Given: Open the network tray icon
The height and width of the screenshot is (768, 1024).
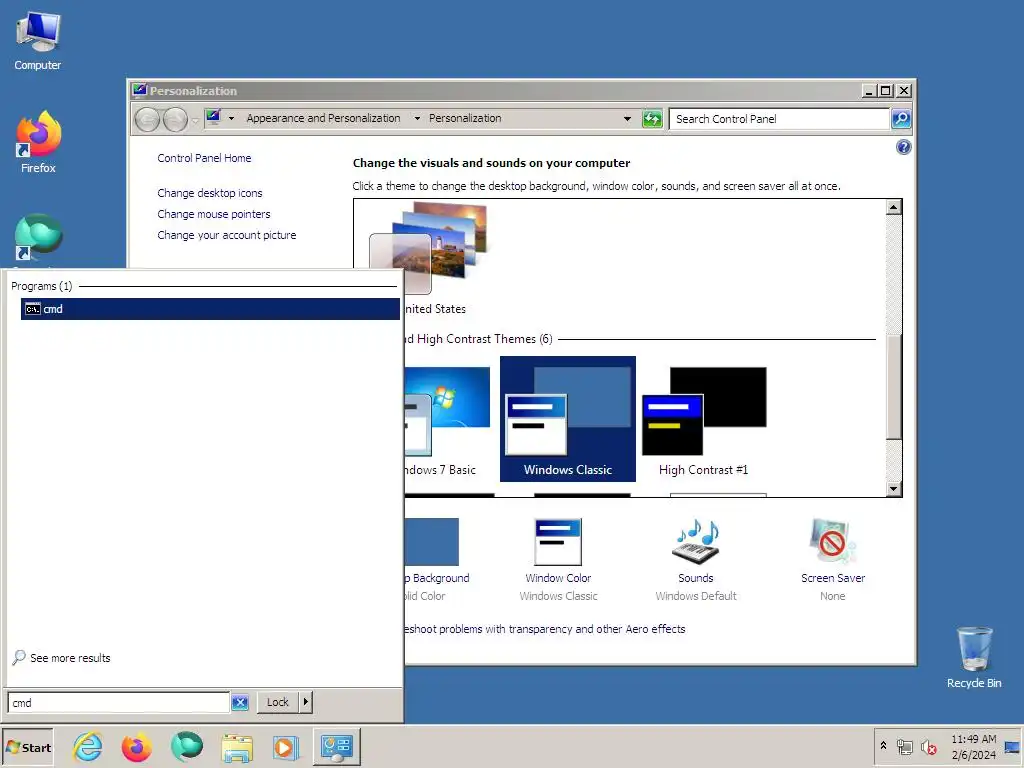Looking at the screenshot, I should 904,747.
